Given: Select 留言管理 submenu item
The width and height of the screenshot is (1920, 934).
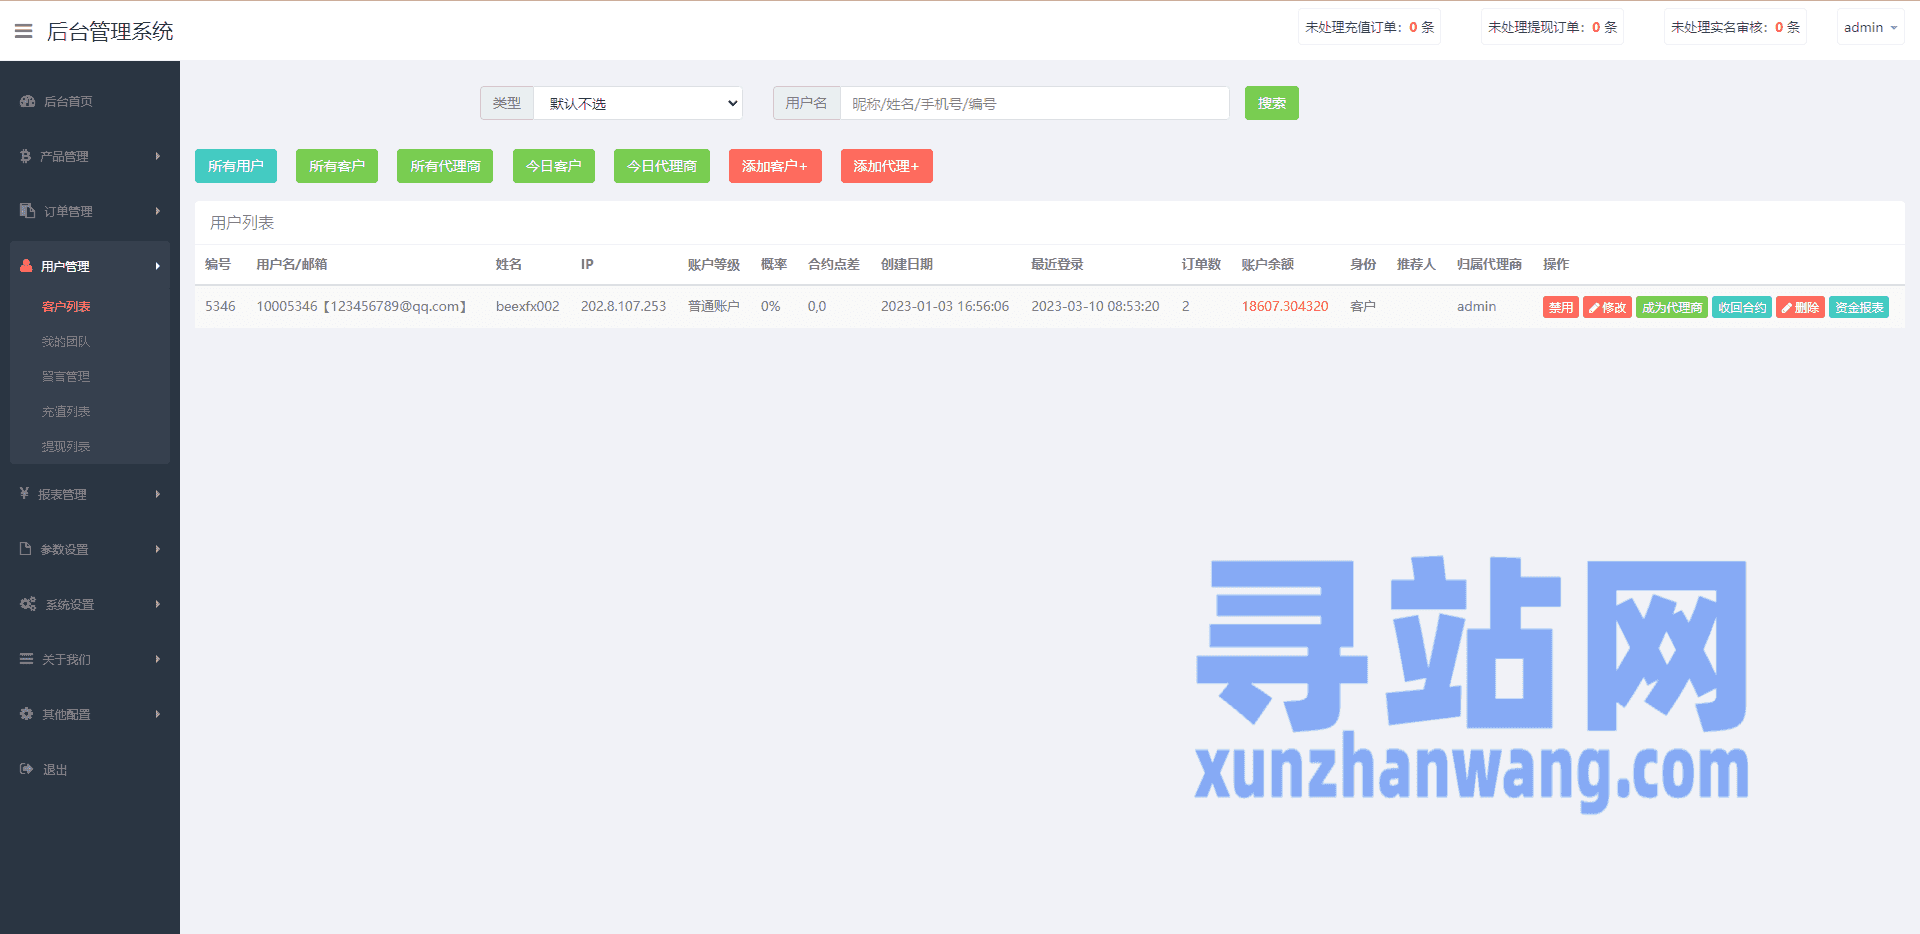Looking at the screenshot, I should coord(66,376).
